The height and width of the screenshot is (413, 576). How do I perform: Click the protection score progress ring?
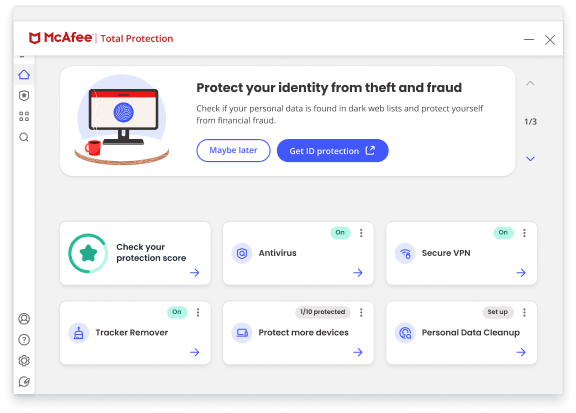[x=88, y=253]
